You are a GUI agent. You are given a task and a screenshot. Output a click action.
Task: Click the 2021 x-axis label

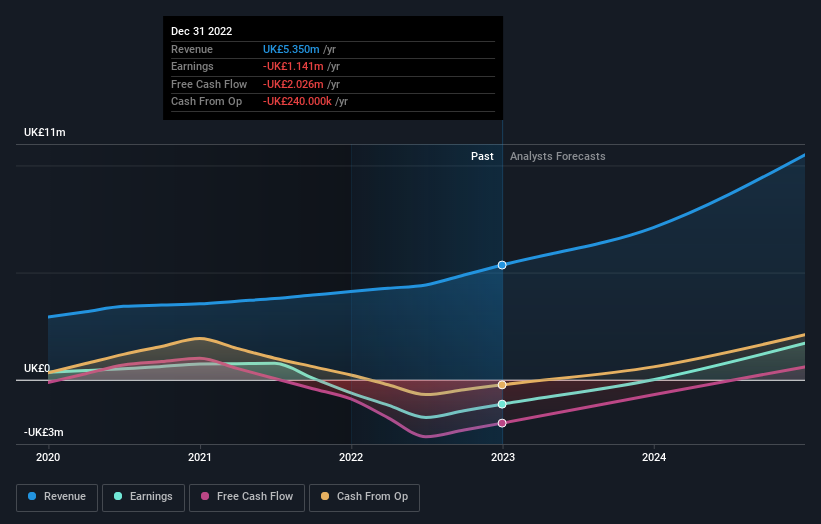199,458
